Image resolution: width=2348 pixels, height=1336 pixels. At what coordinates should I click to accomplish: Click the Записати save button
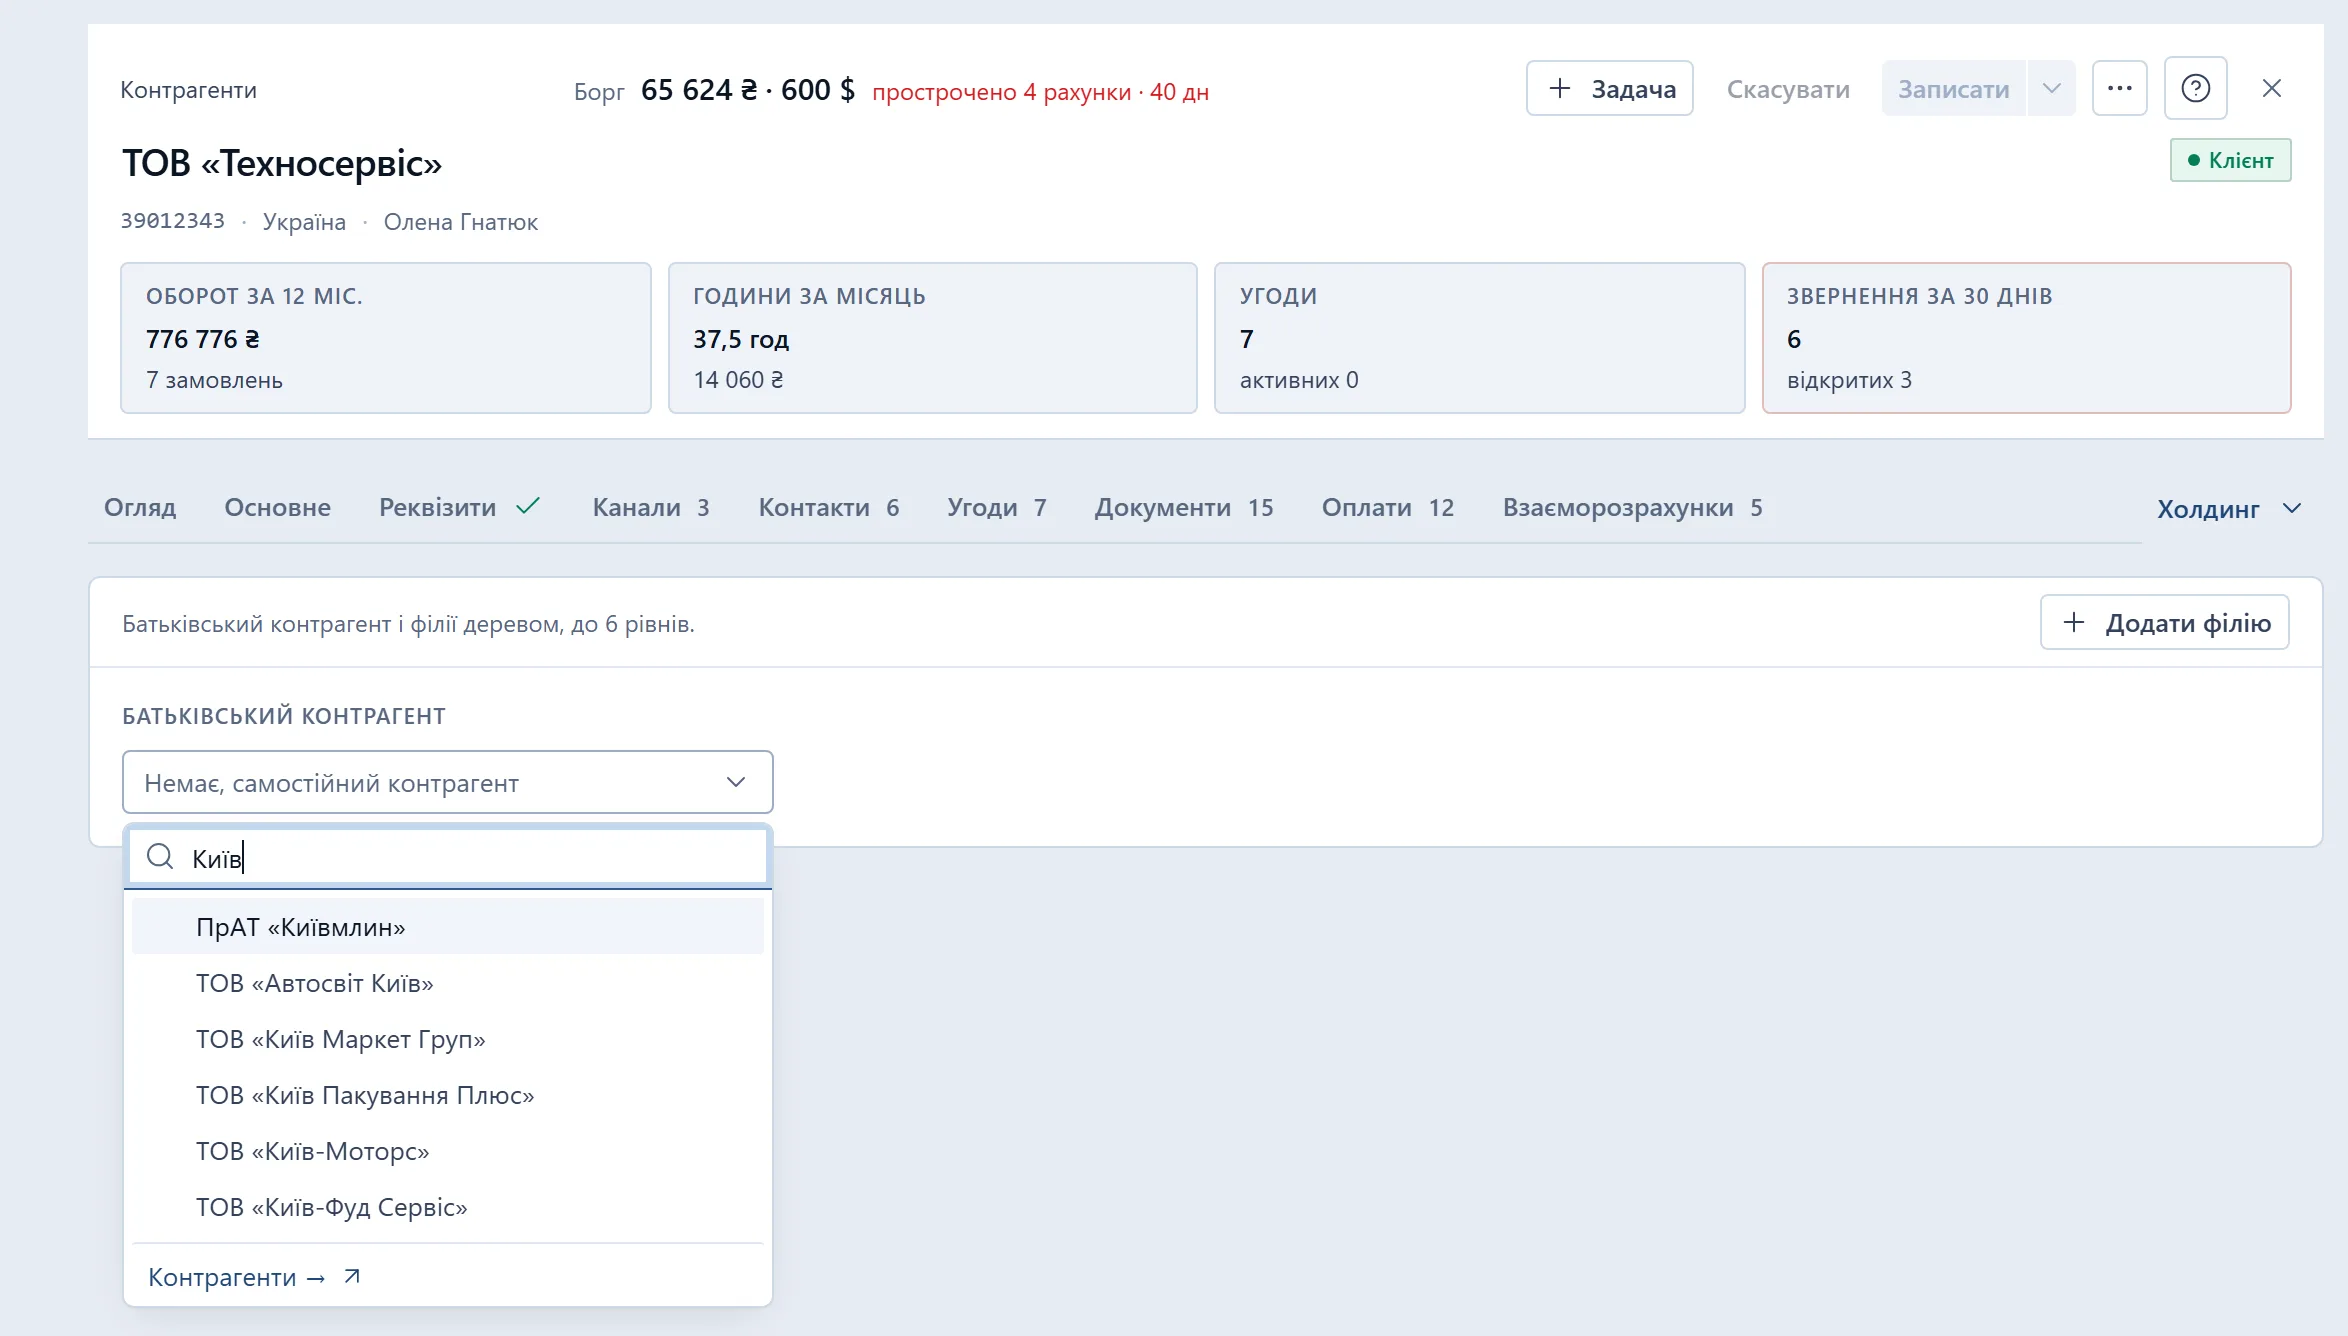pos(1953,88)
